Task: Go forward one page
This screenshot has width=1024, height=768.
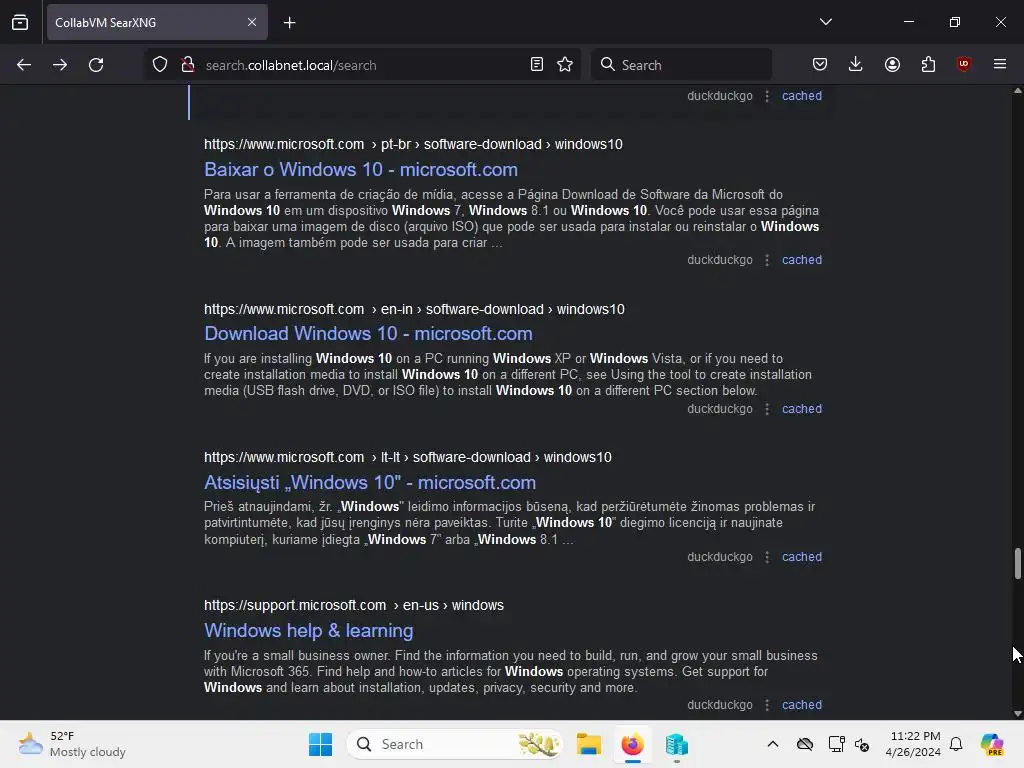Action: click(60, 65)
